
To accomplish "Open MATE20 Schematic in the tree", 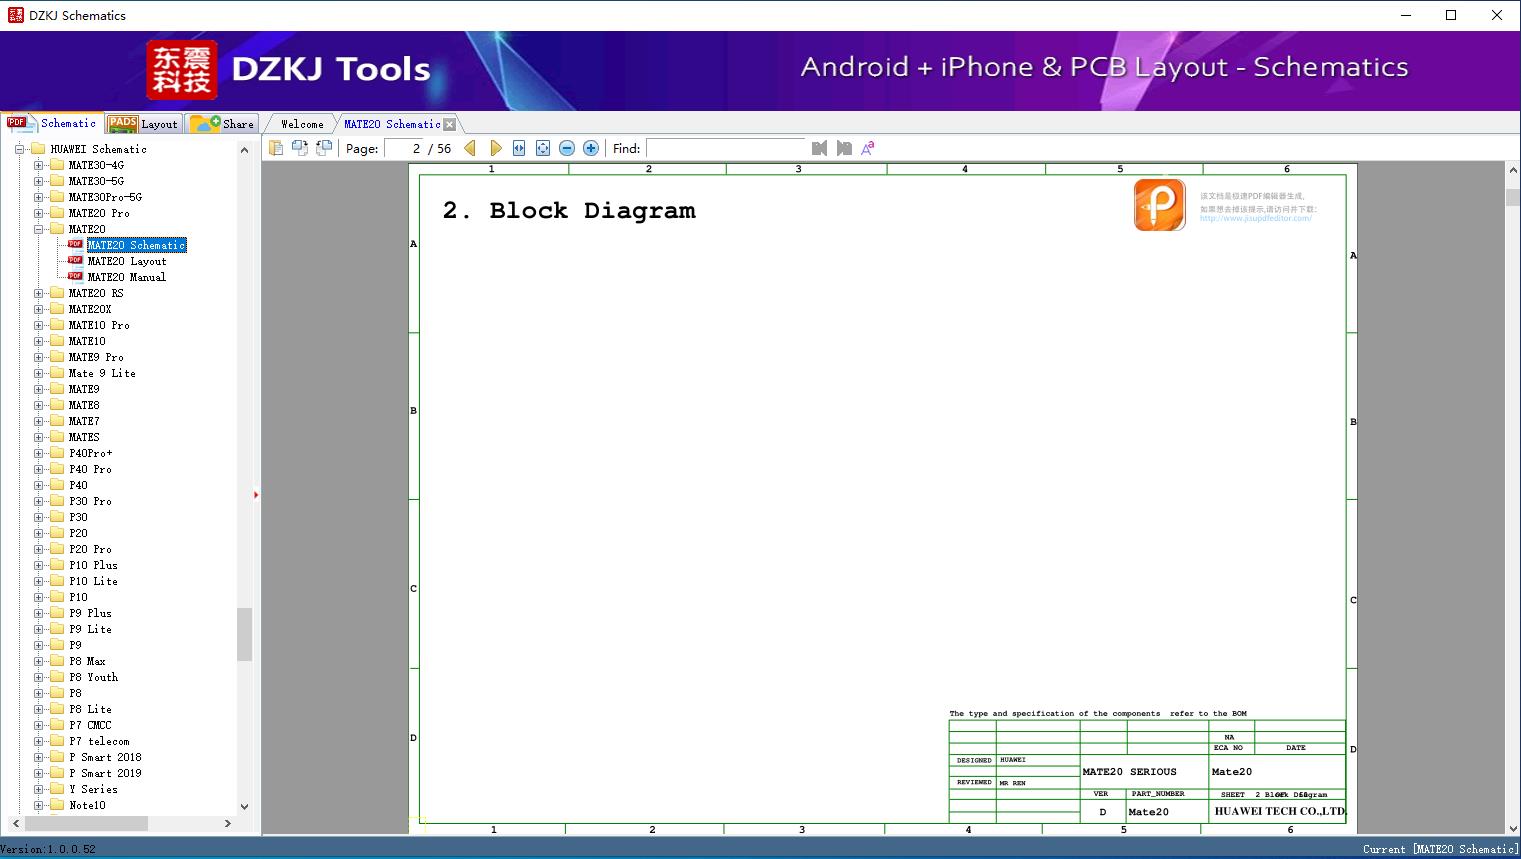I will pos(136,245).
